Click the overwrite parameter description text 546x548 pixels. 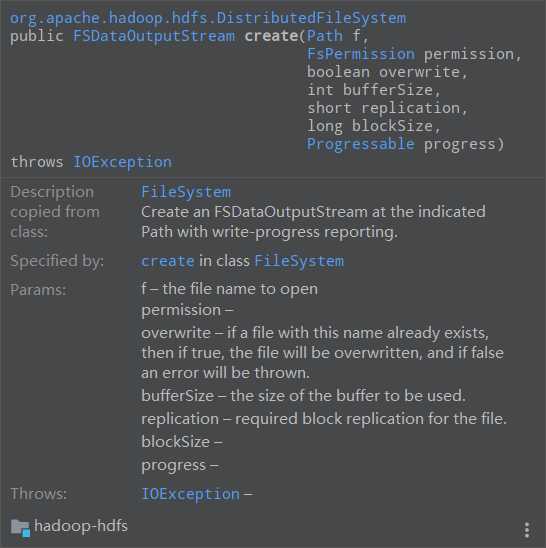[322, 353]
